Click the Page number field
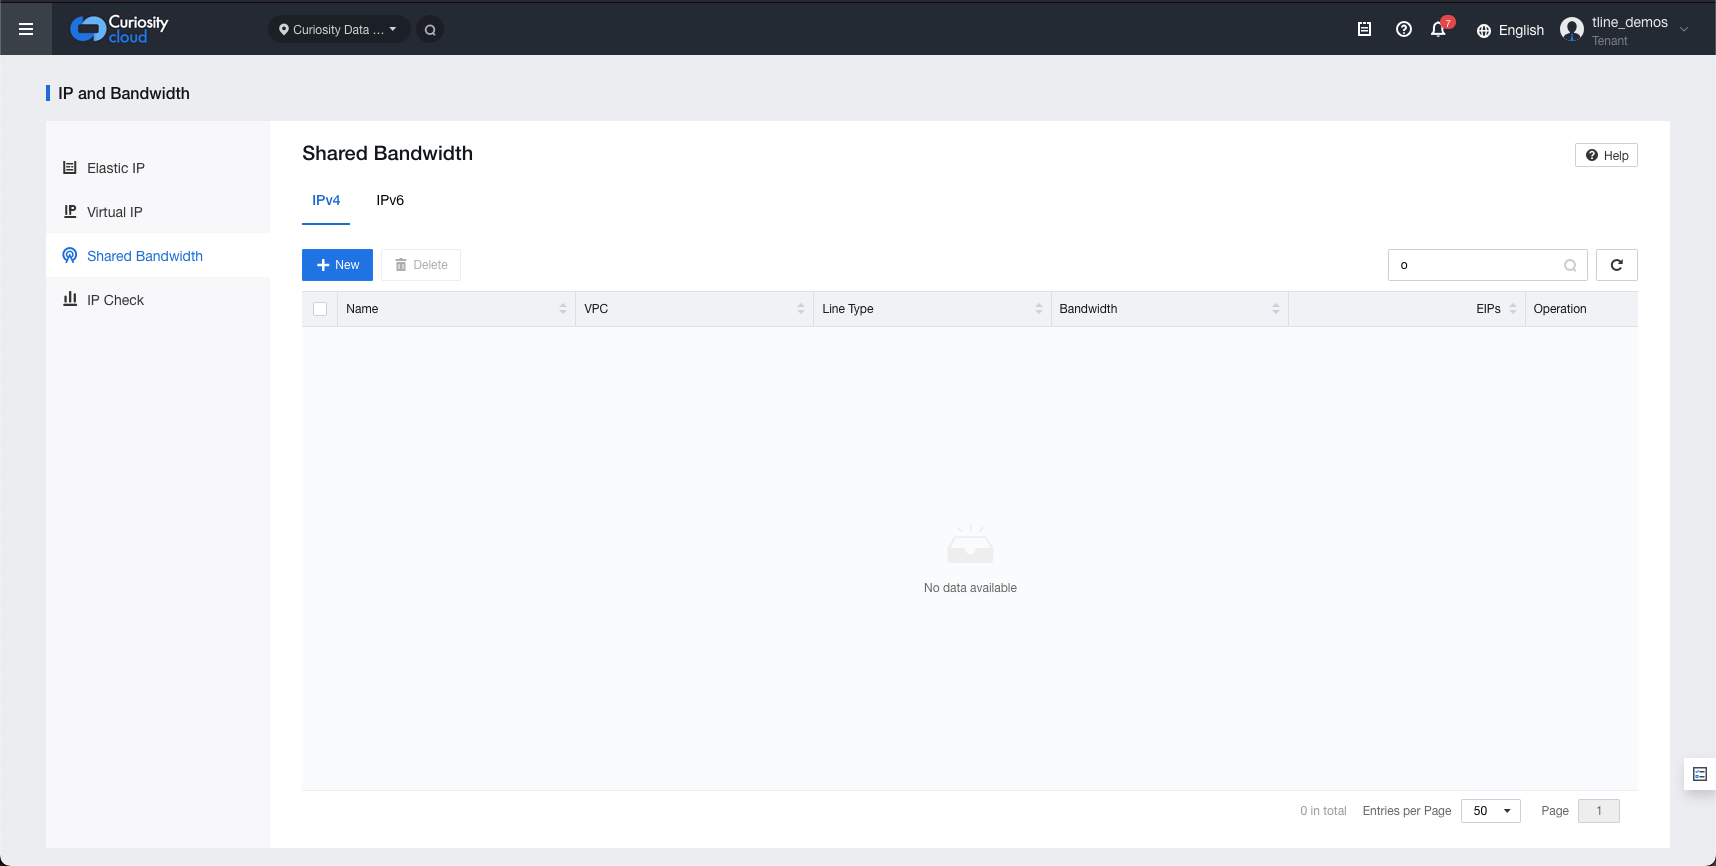The width and height of the screenshot is (1716, 866). pyautogui.click(x=1598, y=811)
